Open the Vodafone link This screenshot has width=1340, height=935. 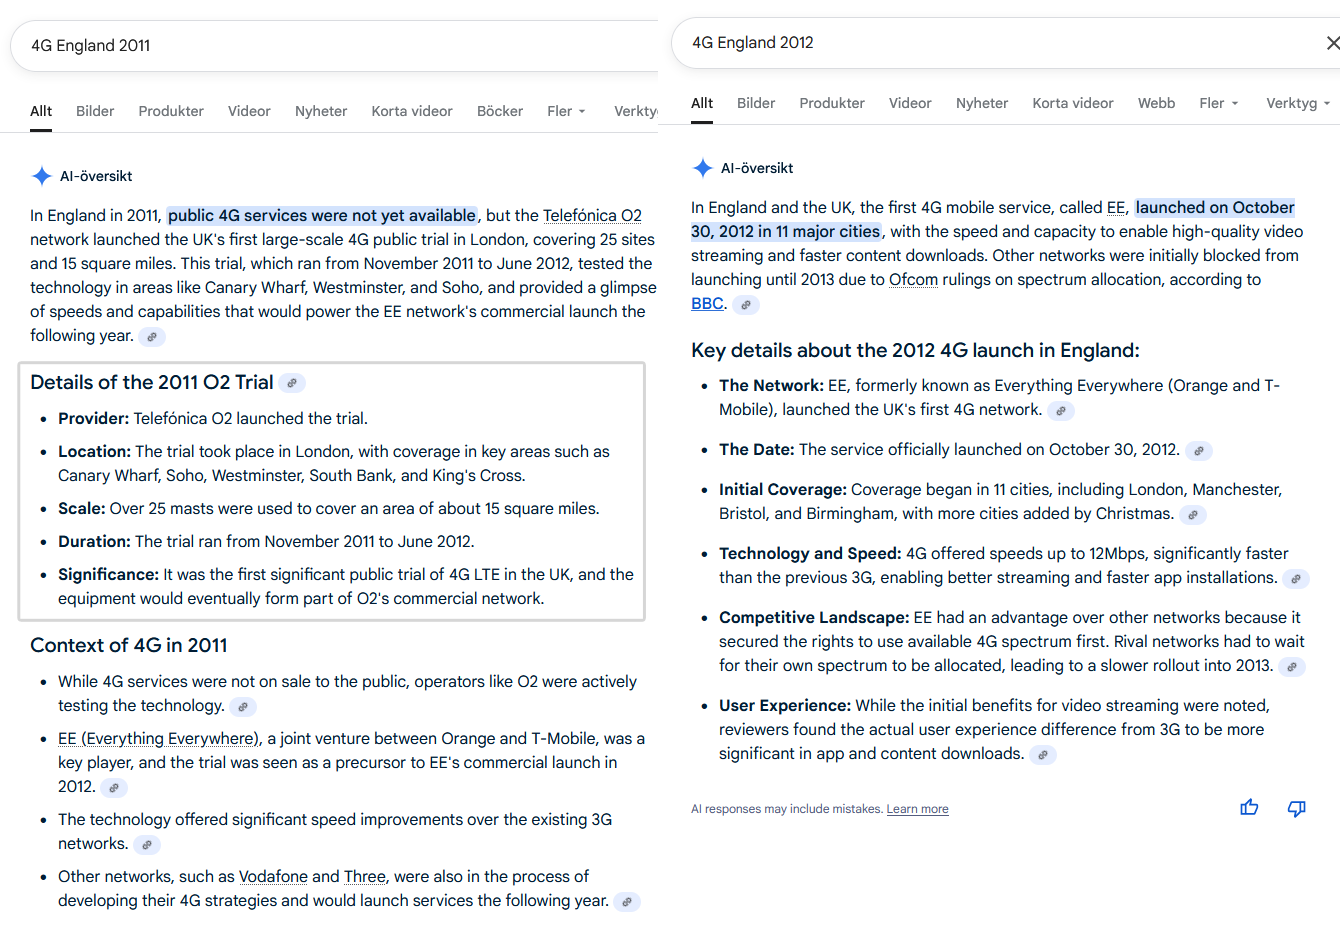(x=273, y=877)
